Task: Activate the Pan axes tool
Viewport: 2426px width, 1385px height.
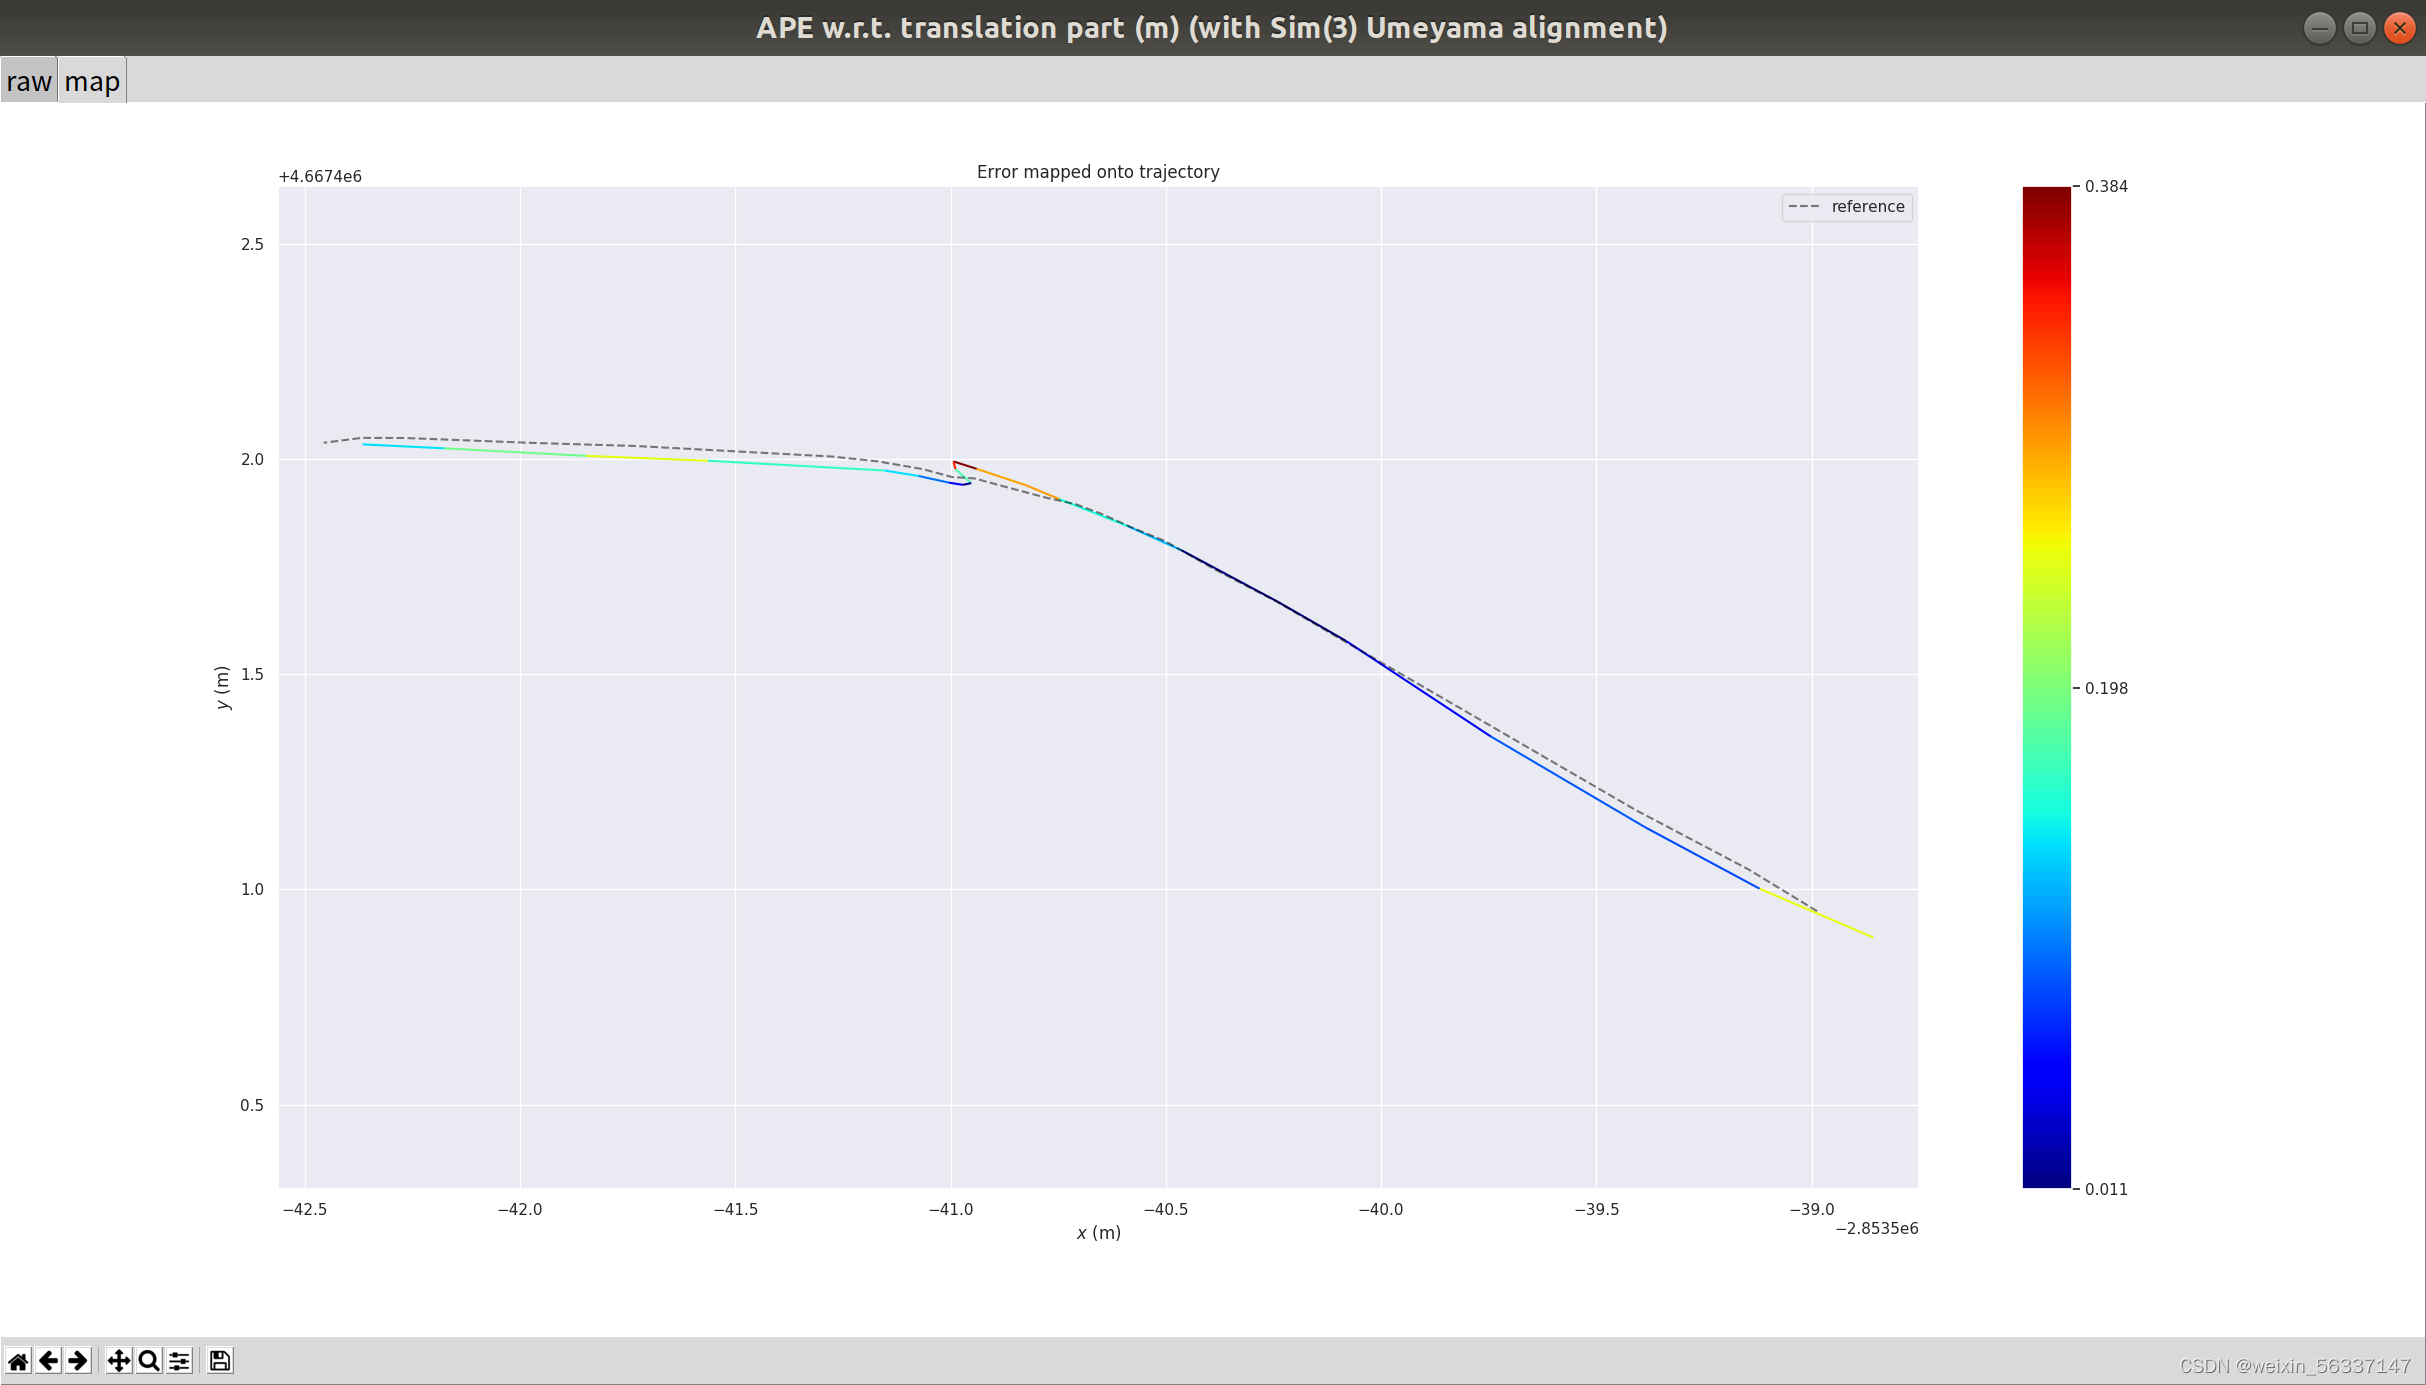Action: click(x=118, y=1361)
